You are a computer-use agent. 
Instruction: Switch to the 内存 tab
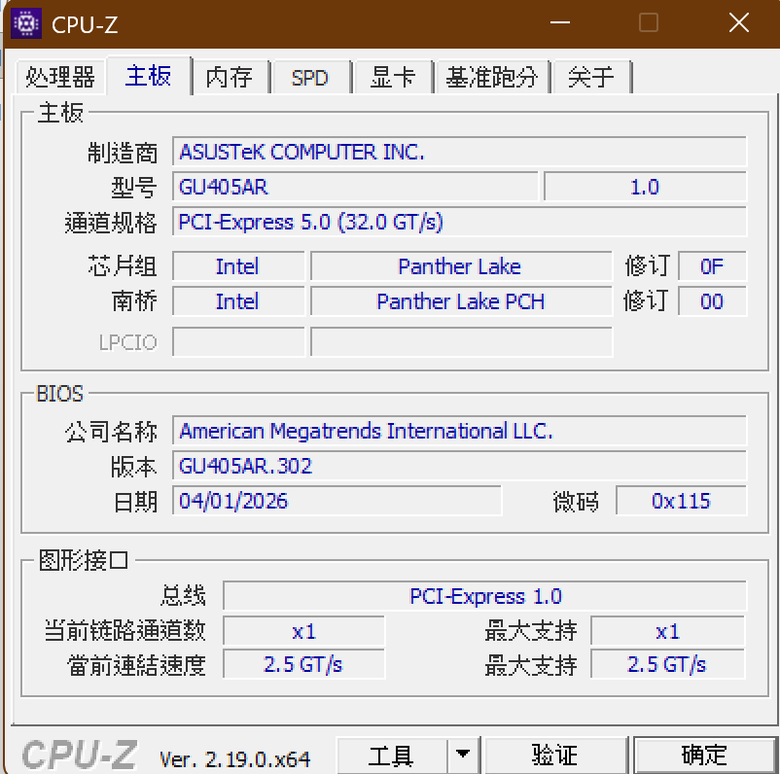coord(229,78)
